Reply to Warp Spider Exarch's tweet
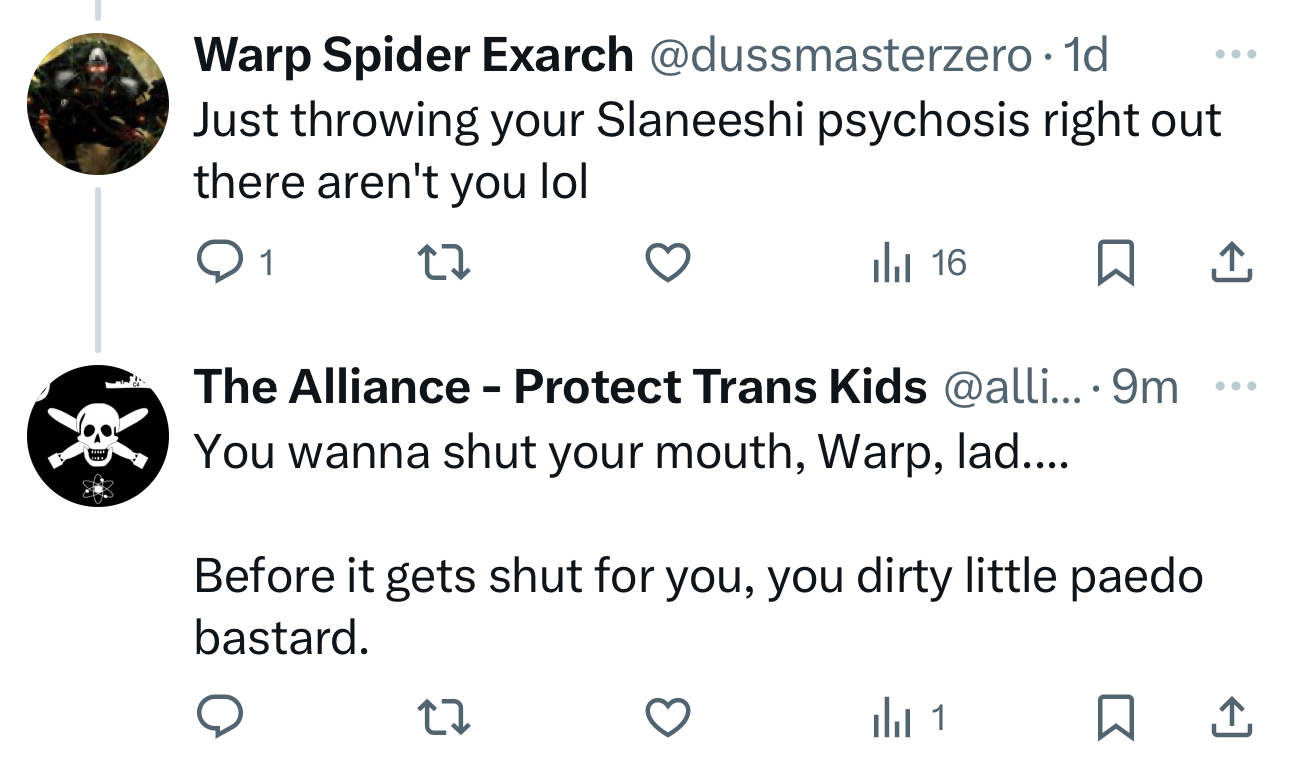 point(213,263)
